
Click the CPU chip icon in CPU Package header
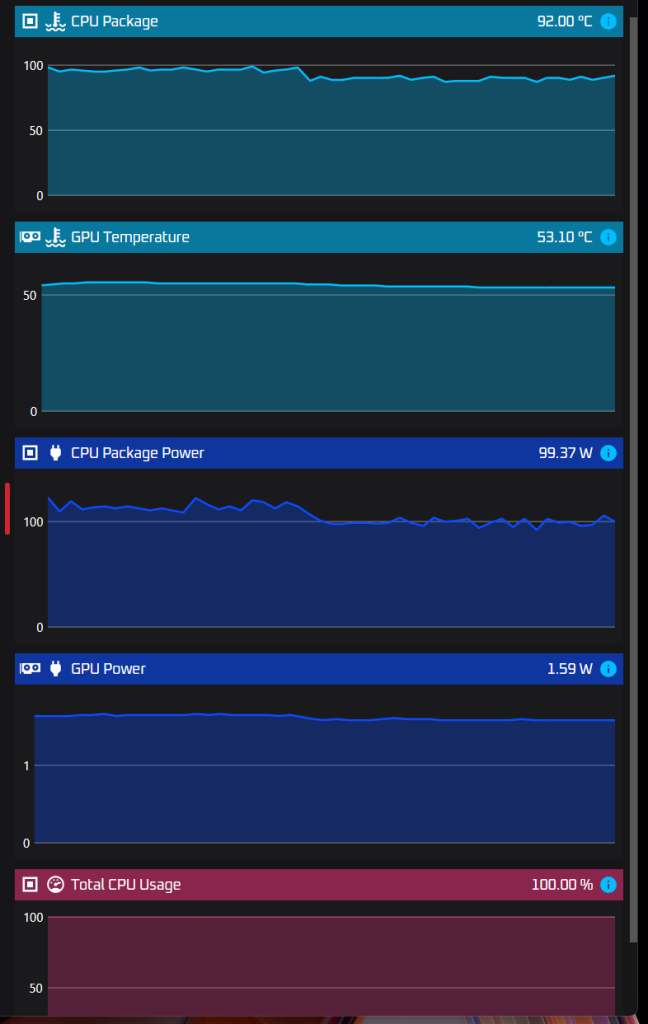(x=30, y=21)
